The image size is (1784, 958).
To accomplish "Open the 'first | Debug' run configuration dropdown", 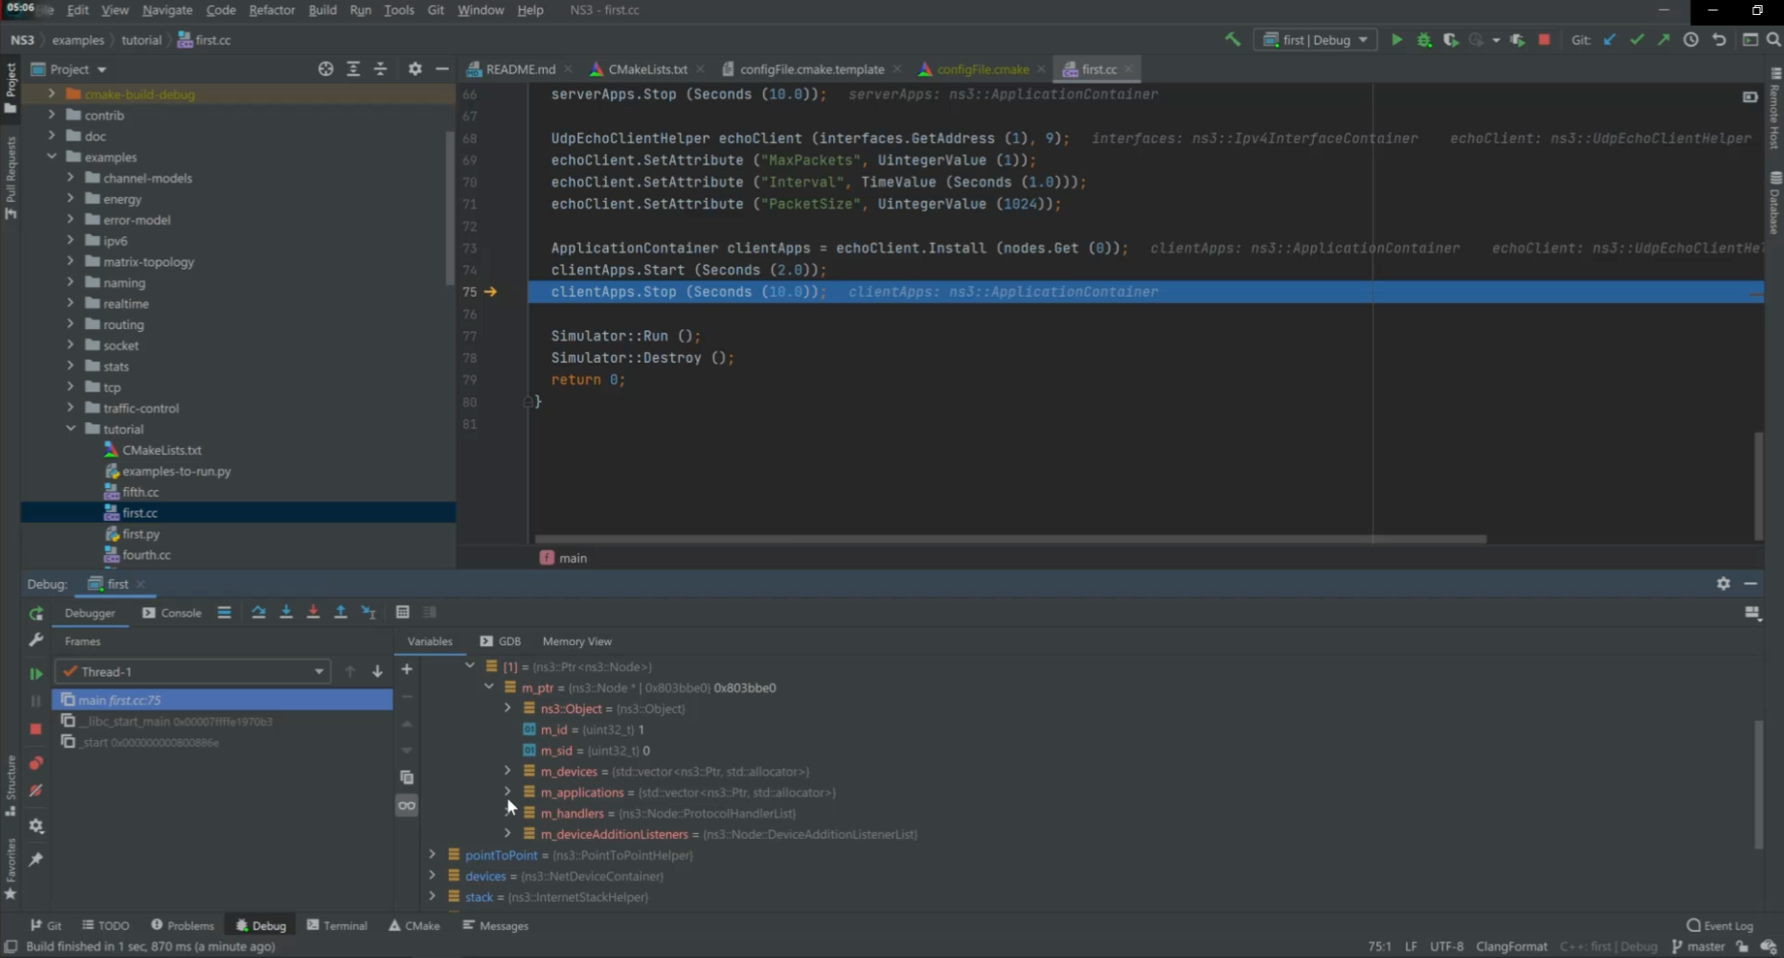I will [x=1316, y=40].
